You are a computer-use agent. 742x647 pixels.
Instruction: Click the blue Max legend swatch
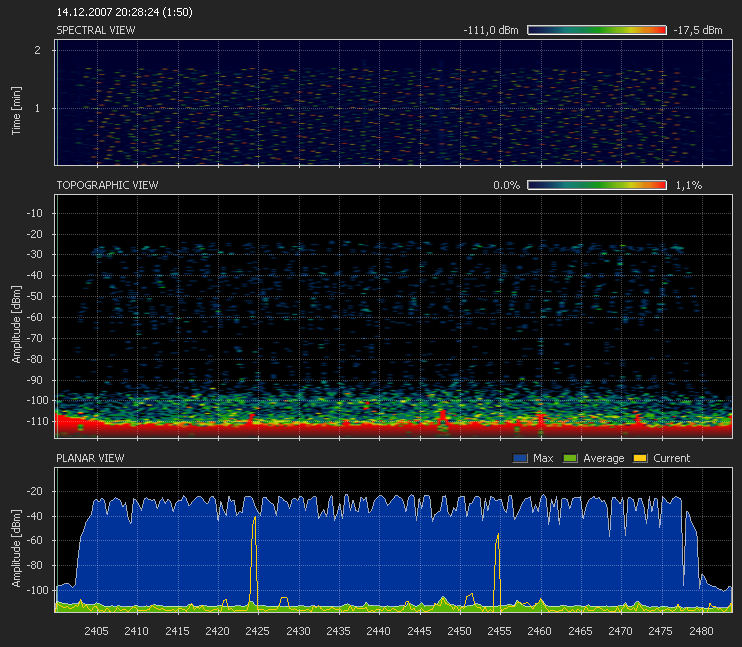pos(520,458)
